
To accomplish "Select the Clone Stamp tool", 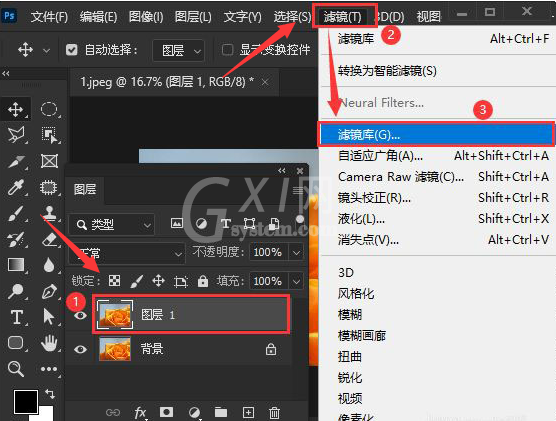I will click(x=49, y=213).
